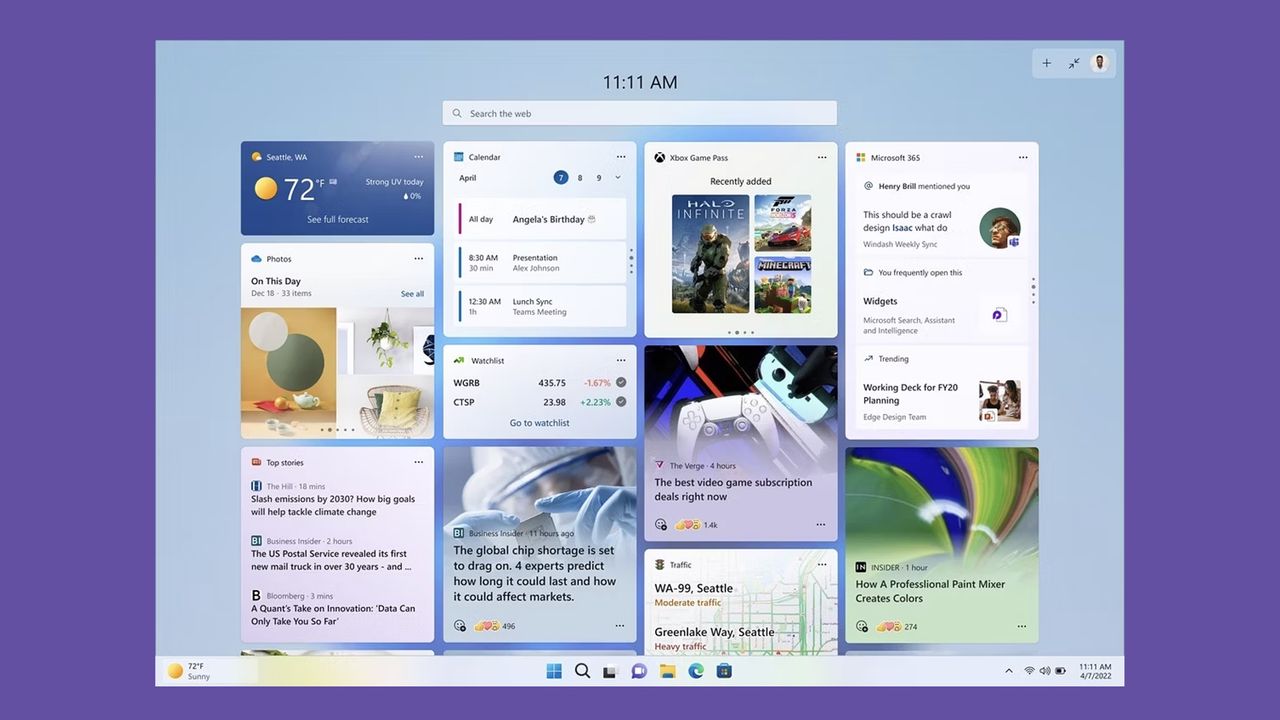Viewport: 1280px width, 720px height.
Task: Open your profile avatar on the widgets board
Action: coord(1099,62)
